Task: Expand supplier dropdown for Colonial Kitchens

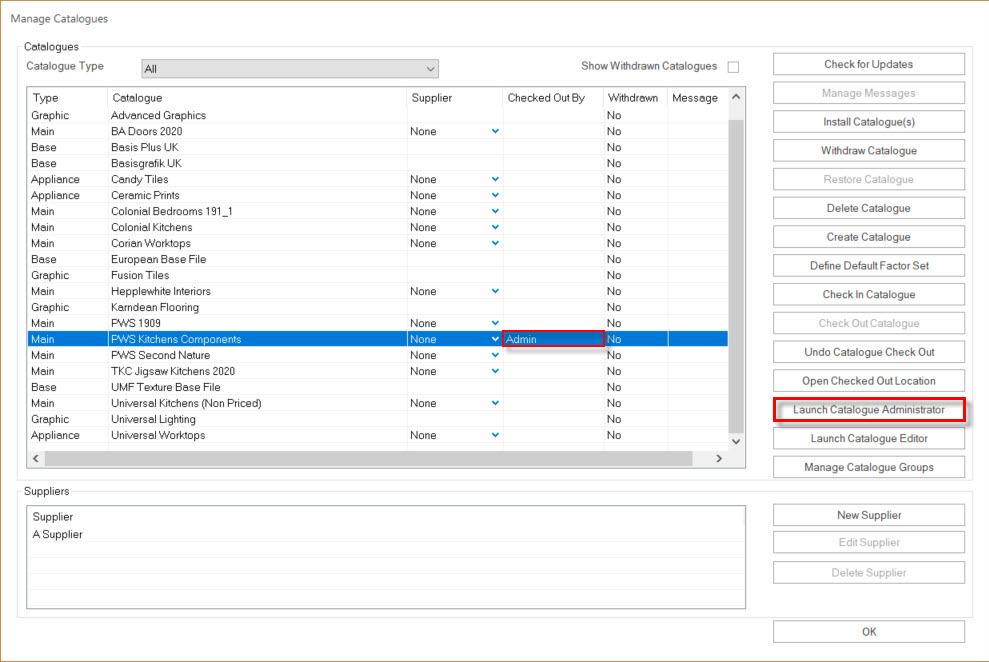Action: [x=495, y=227]
